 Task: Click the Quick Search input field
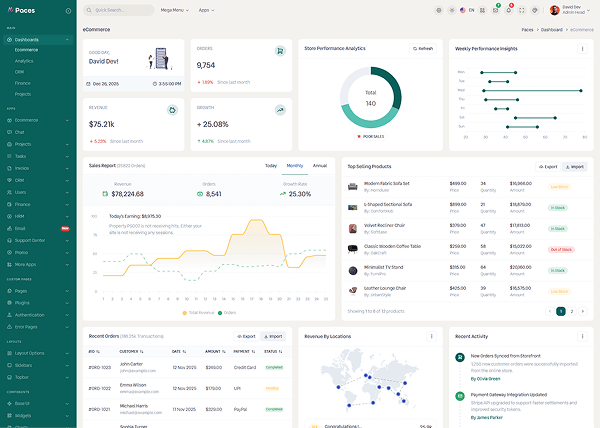pos(118,10)
